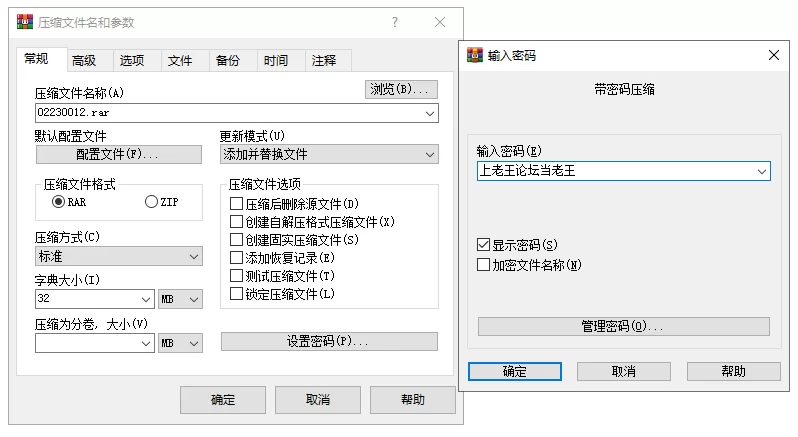The height and width of the screenshot is (437, 798).
Task: Click the WinRAR icon in the 输入密码 title bar
Action: [x=475, y=55]
